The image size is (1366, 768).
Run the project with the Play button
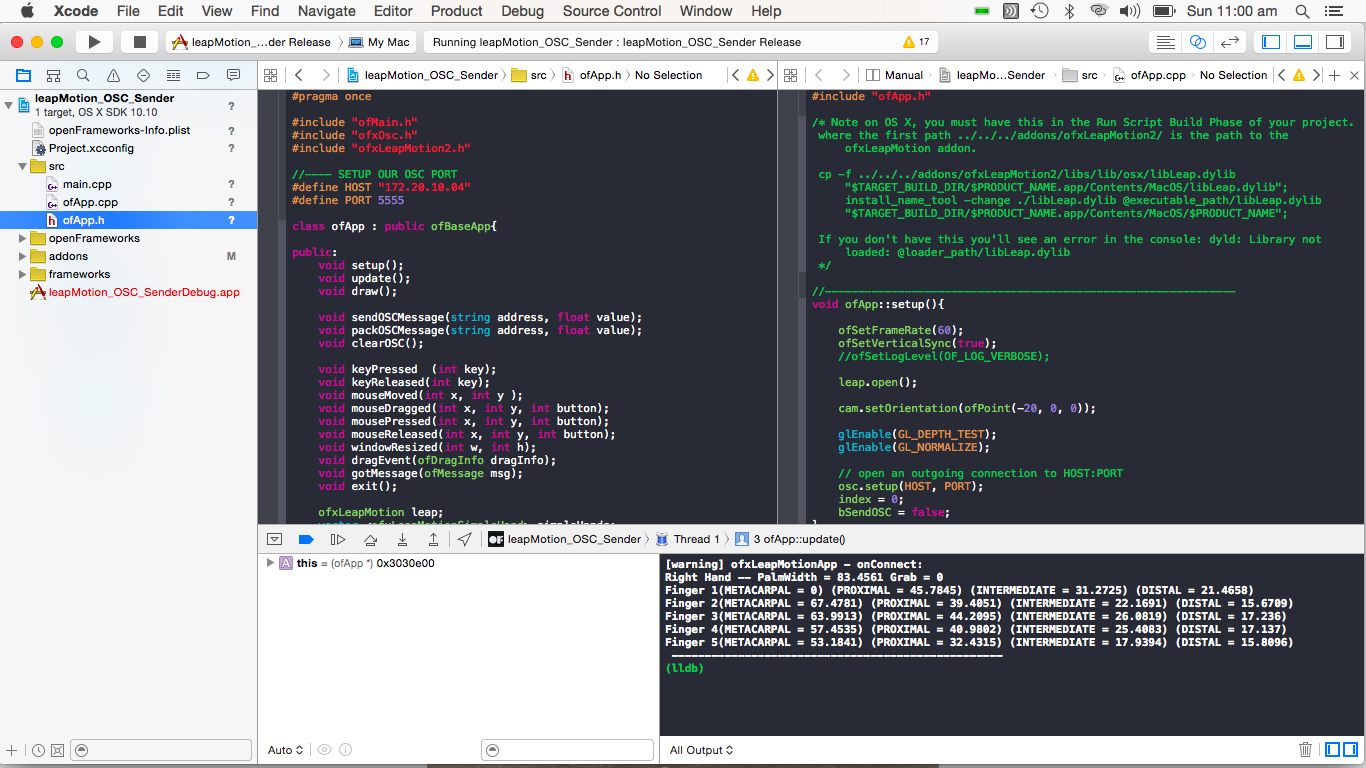point(94,42)
